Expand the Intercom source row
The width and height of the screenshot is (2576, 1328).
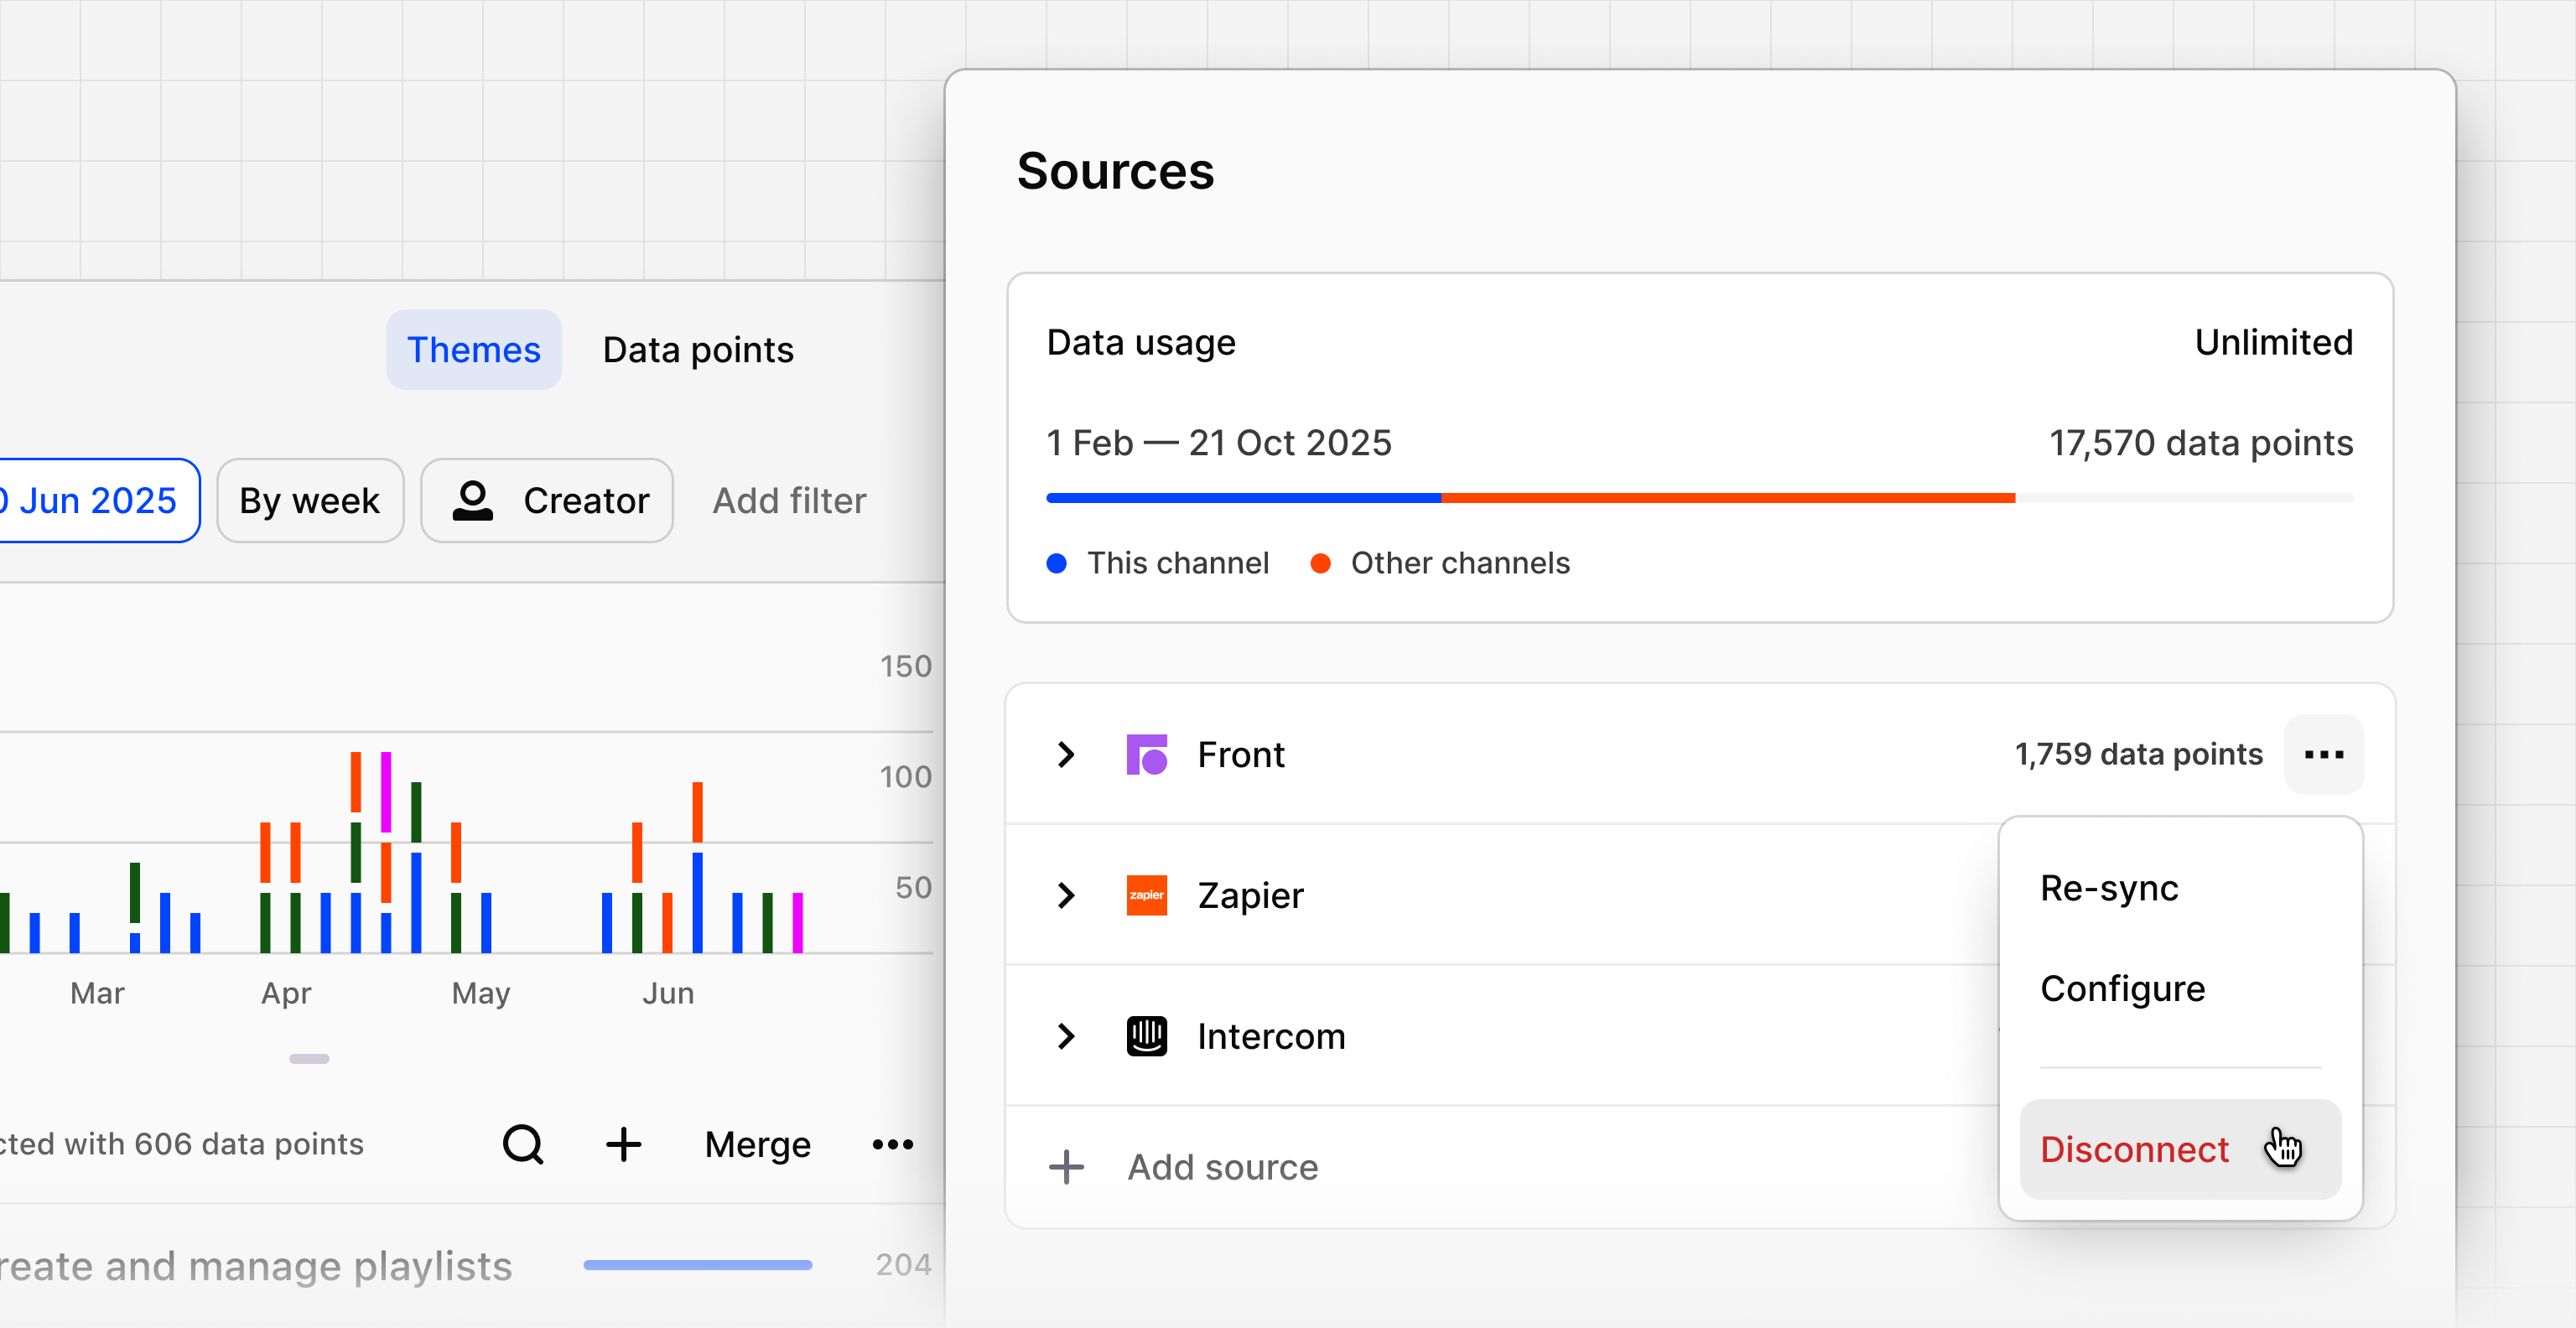(x=1065, y=1037)
